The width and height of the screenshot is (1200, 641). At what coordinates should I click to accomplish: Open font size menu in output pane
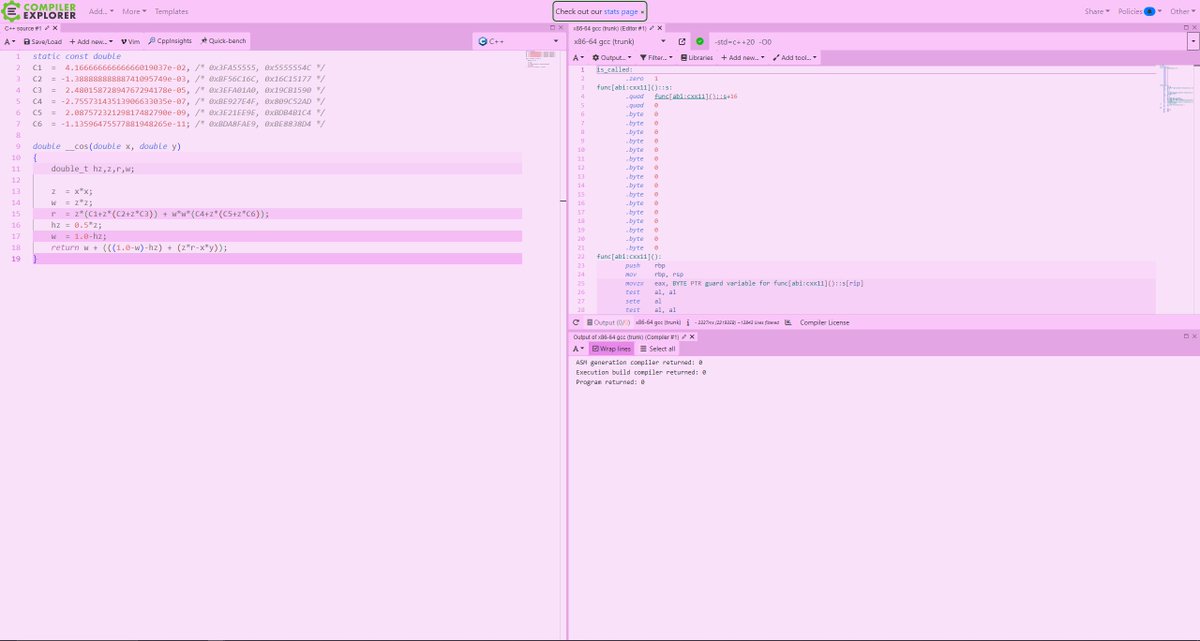(578, 349)
